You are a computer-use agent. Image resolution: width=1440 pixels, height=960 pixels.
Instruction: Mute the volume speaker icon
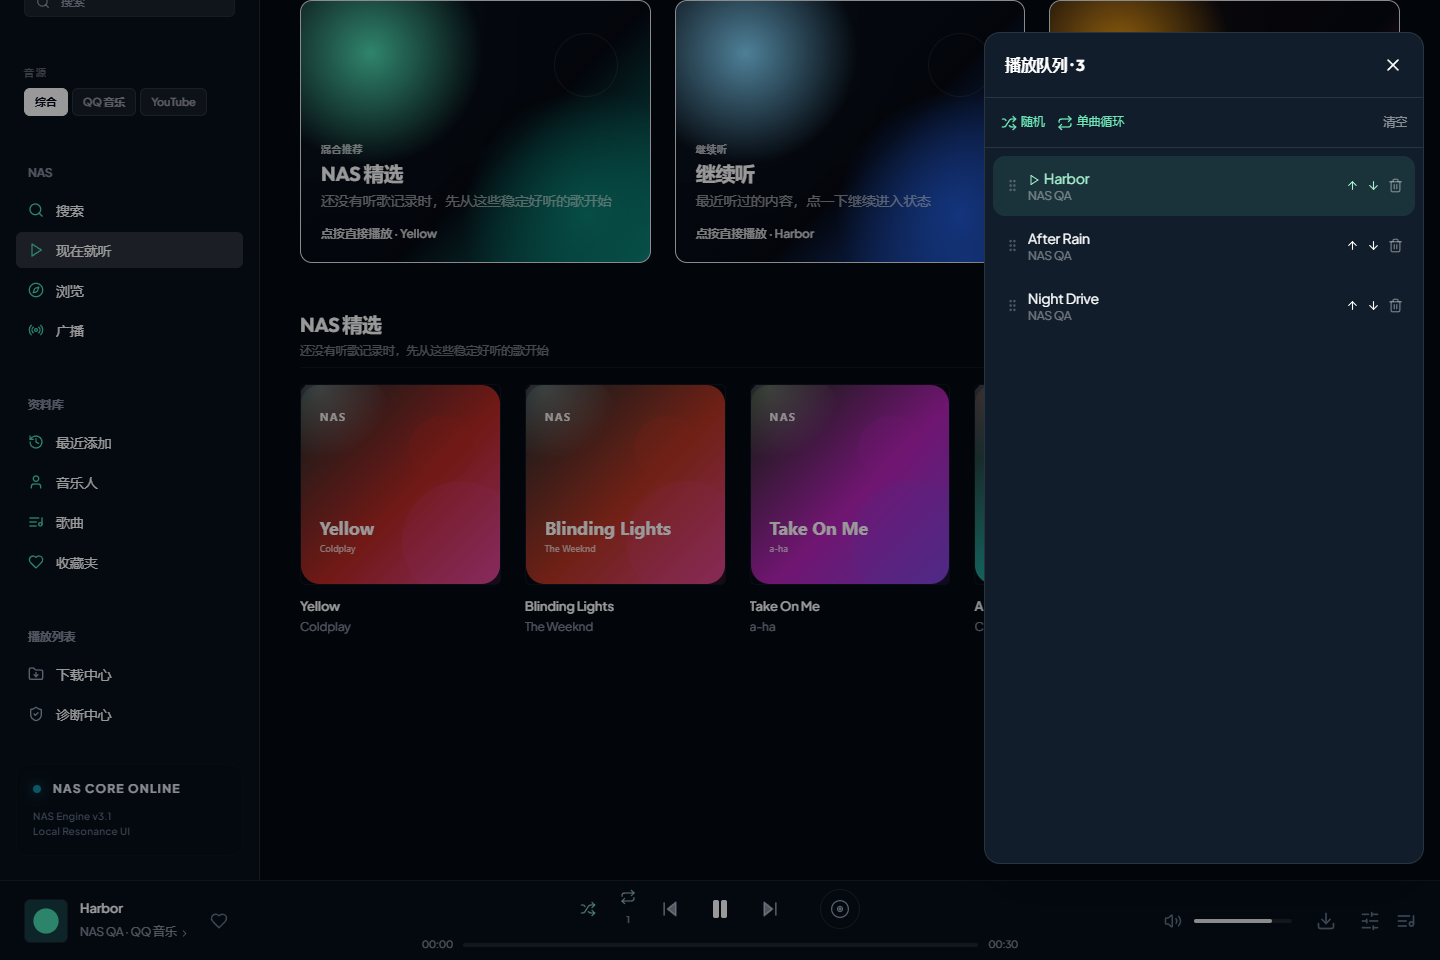tap(1173, 921)
